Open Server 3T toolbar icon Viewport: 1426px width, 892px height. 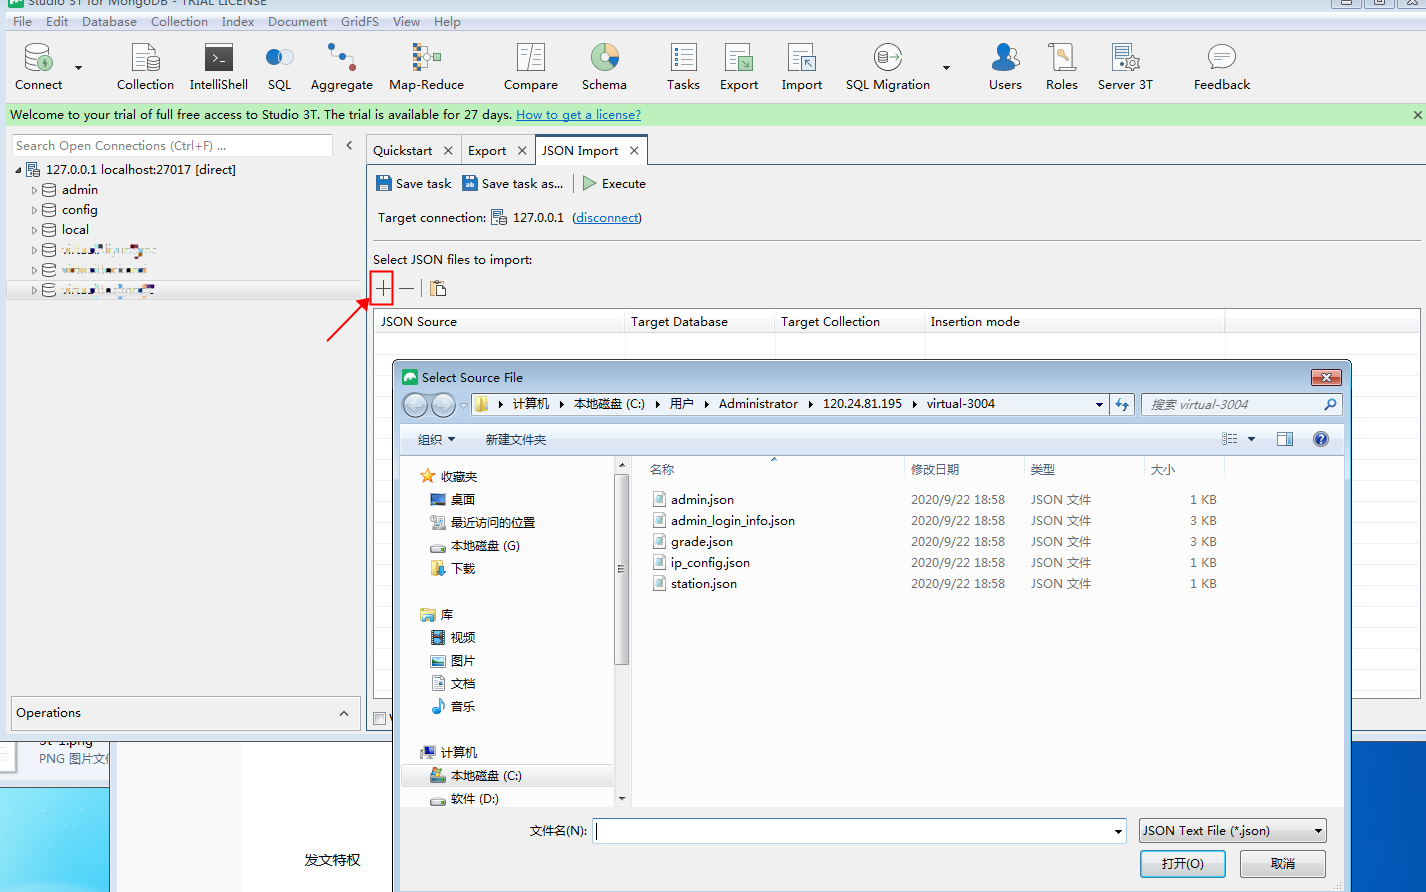[x=1125, y=67]
